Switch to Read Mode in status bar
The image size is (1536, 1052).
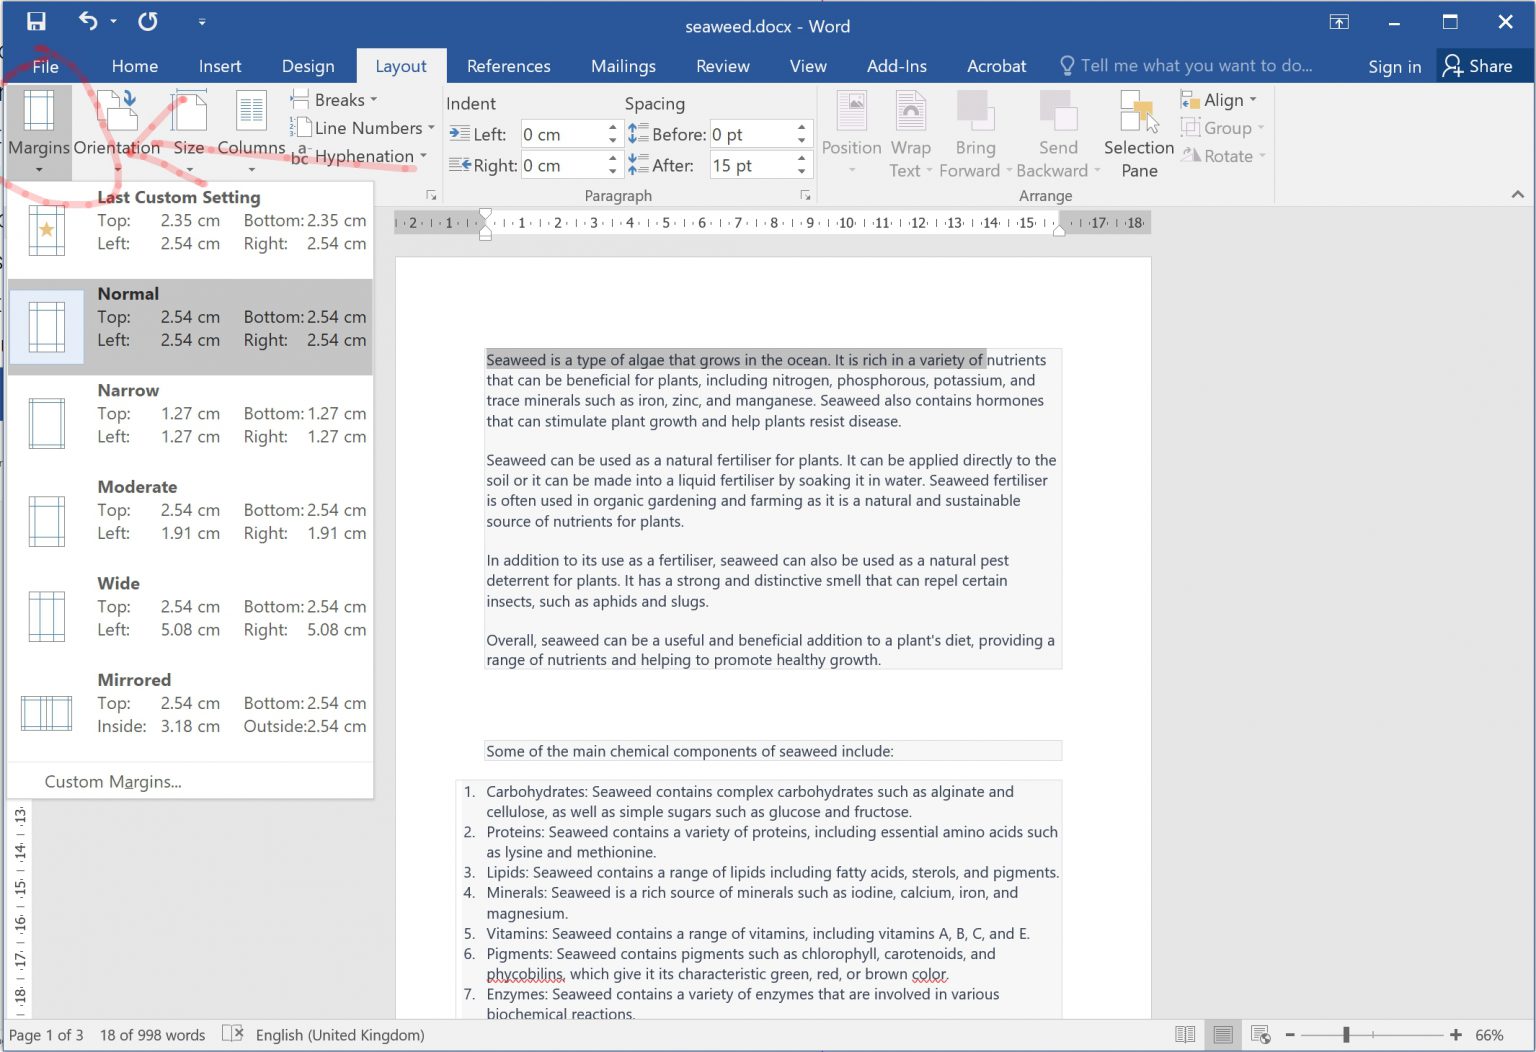click(1185, 1034)
